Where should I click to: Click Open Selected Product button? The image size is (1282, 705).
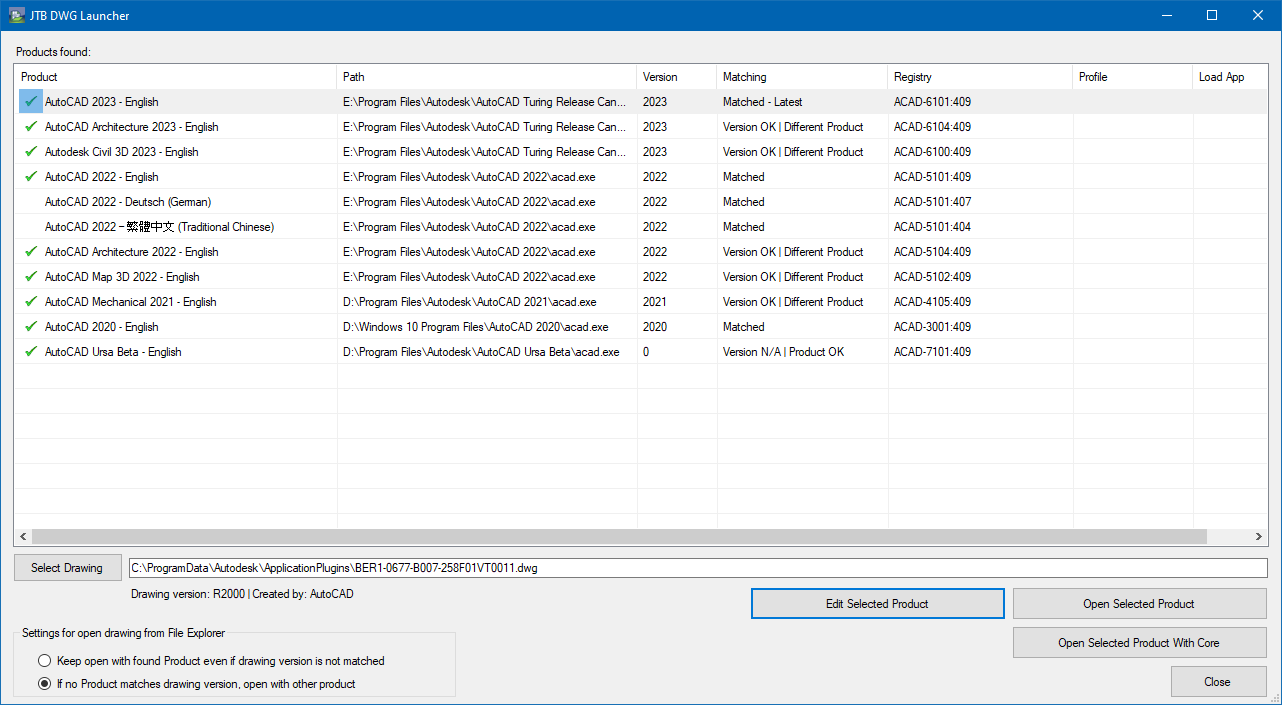[x=1139, y=604]
